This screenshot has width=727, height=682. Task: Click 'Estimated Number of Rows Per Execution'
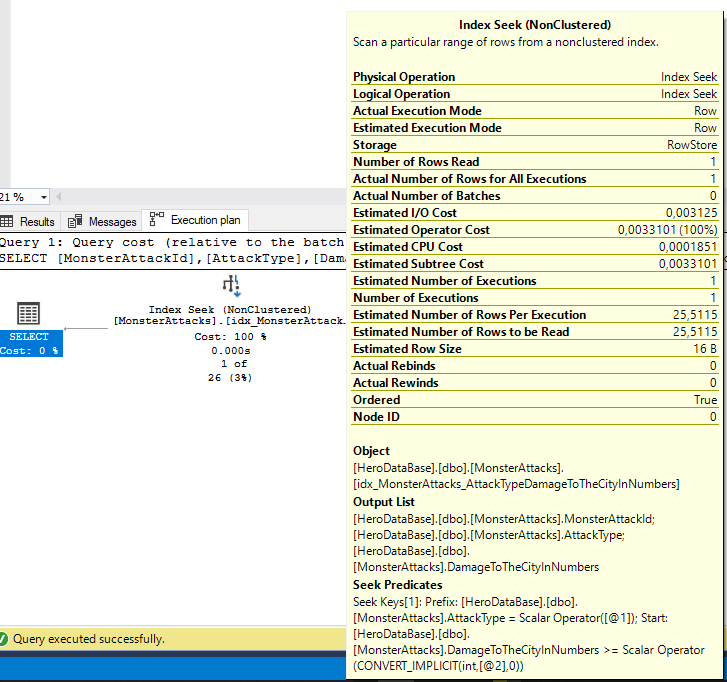coord(535,315)
